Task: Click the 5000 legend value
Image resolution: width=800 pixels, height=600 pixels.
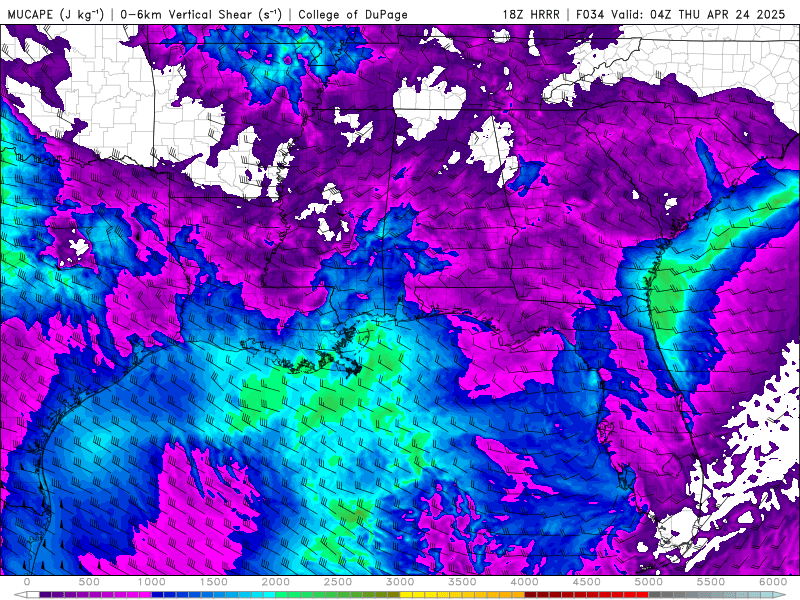Action: pyautogui.click(x=649, y=582)
